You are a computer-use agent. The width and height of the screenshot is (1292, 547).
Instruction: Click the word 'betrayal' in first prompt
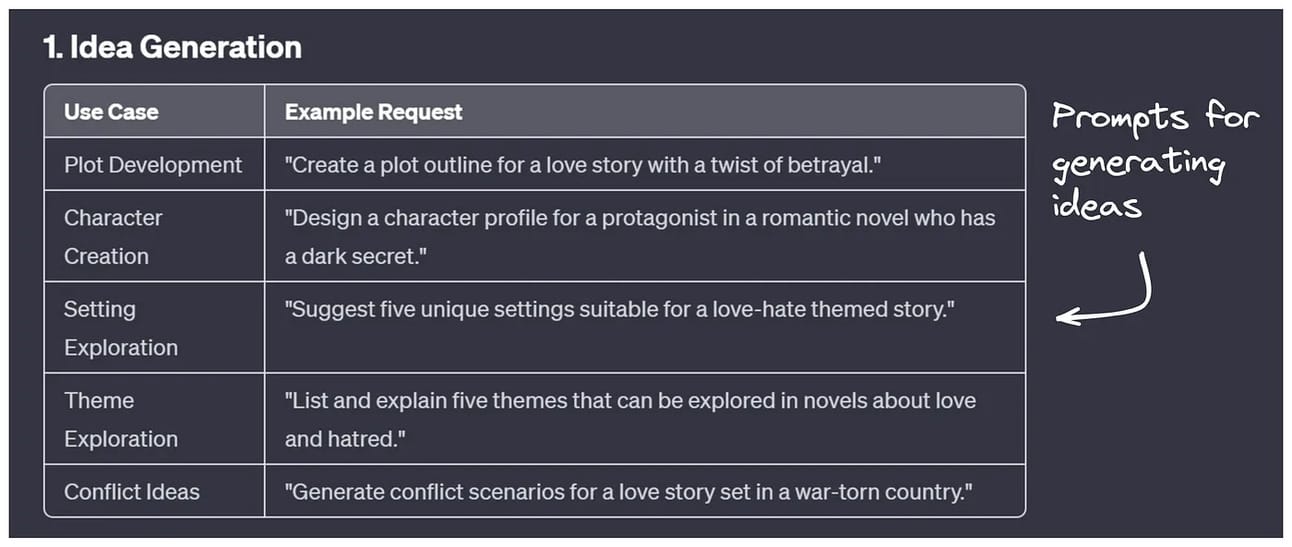pyautogui.click(x=836, y=165)
